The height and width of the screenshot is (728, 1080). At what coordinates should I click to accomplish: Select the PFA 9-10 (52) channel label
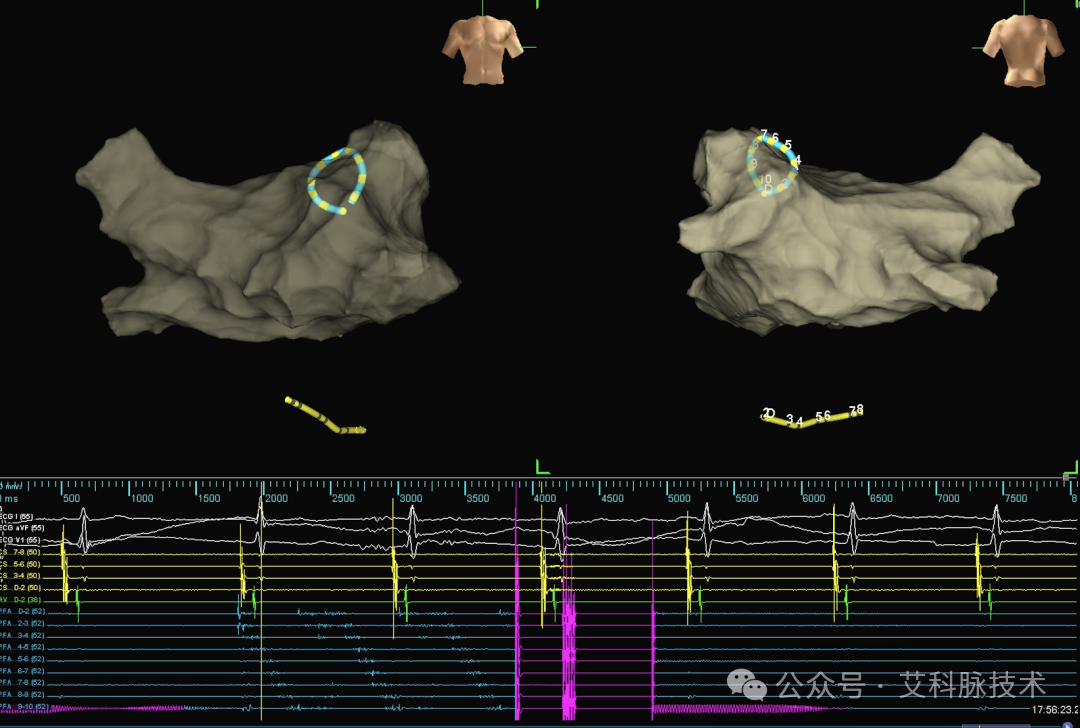[x=25, y=707]
